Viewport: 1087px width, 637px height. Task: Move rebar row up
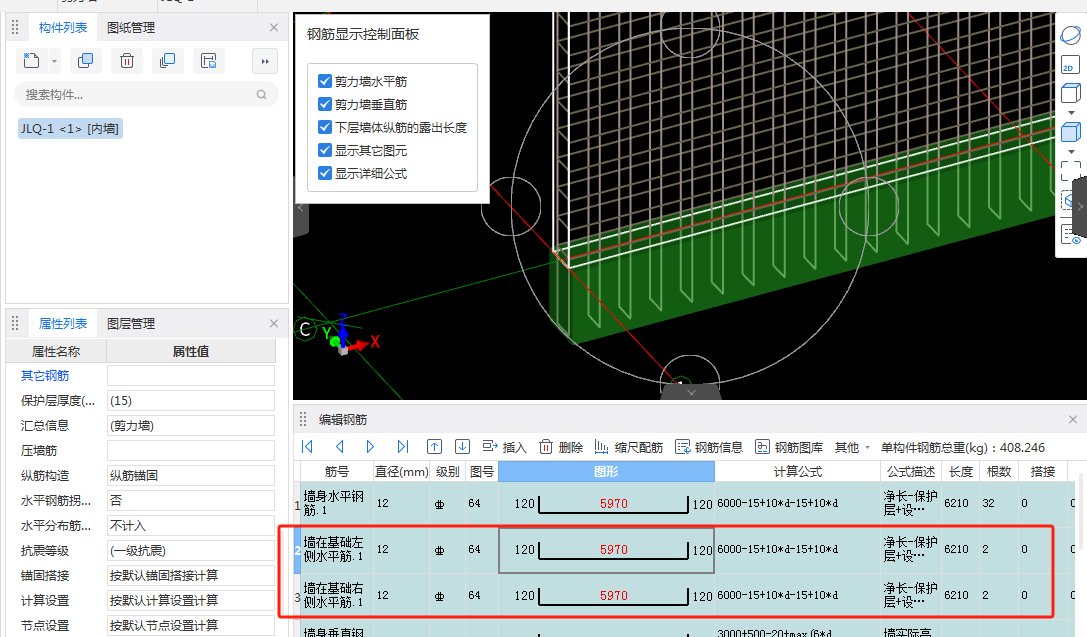[434, 447]
